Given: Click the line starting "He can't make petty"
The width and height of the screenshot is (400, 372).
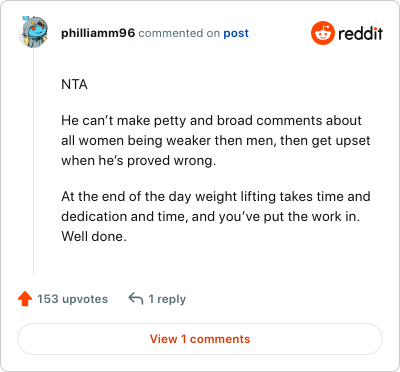Looking at the screenshot, I should (211, 121).
